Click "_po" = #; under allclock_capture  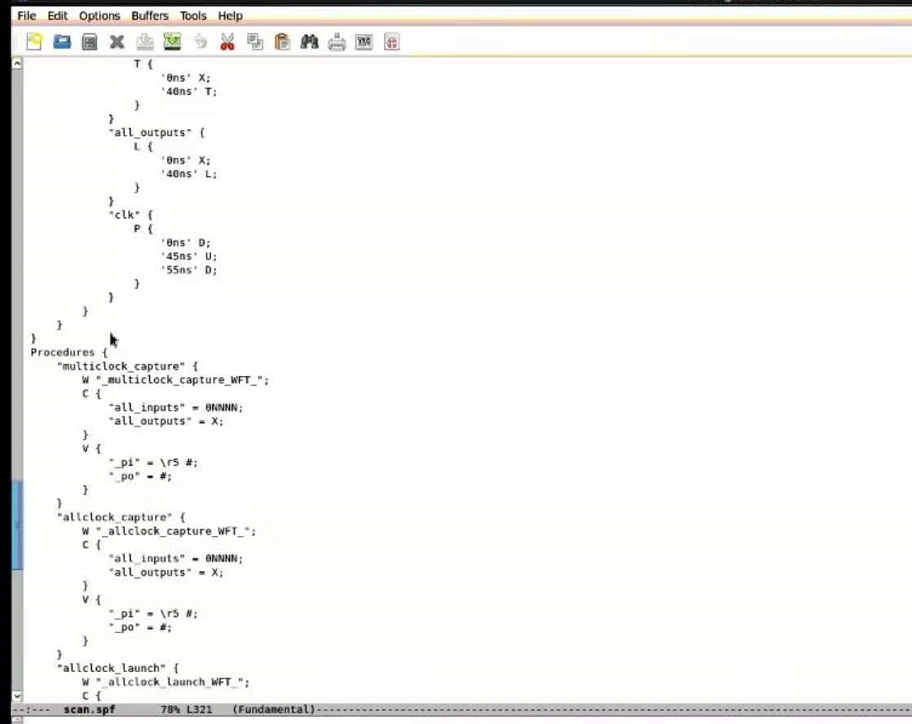point(140,627)
